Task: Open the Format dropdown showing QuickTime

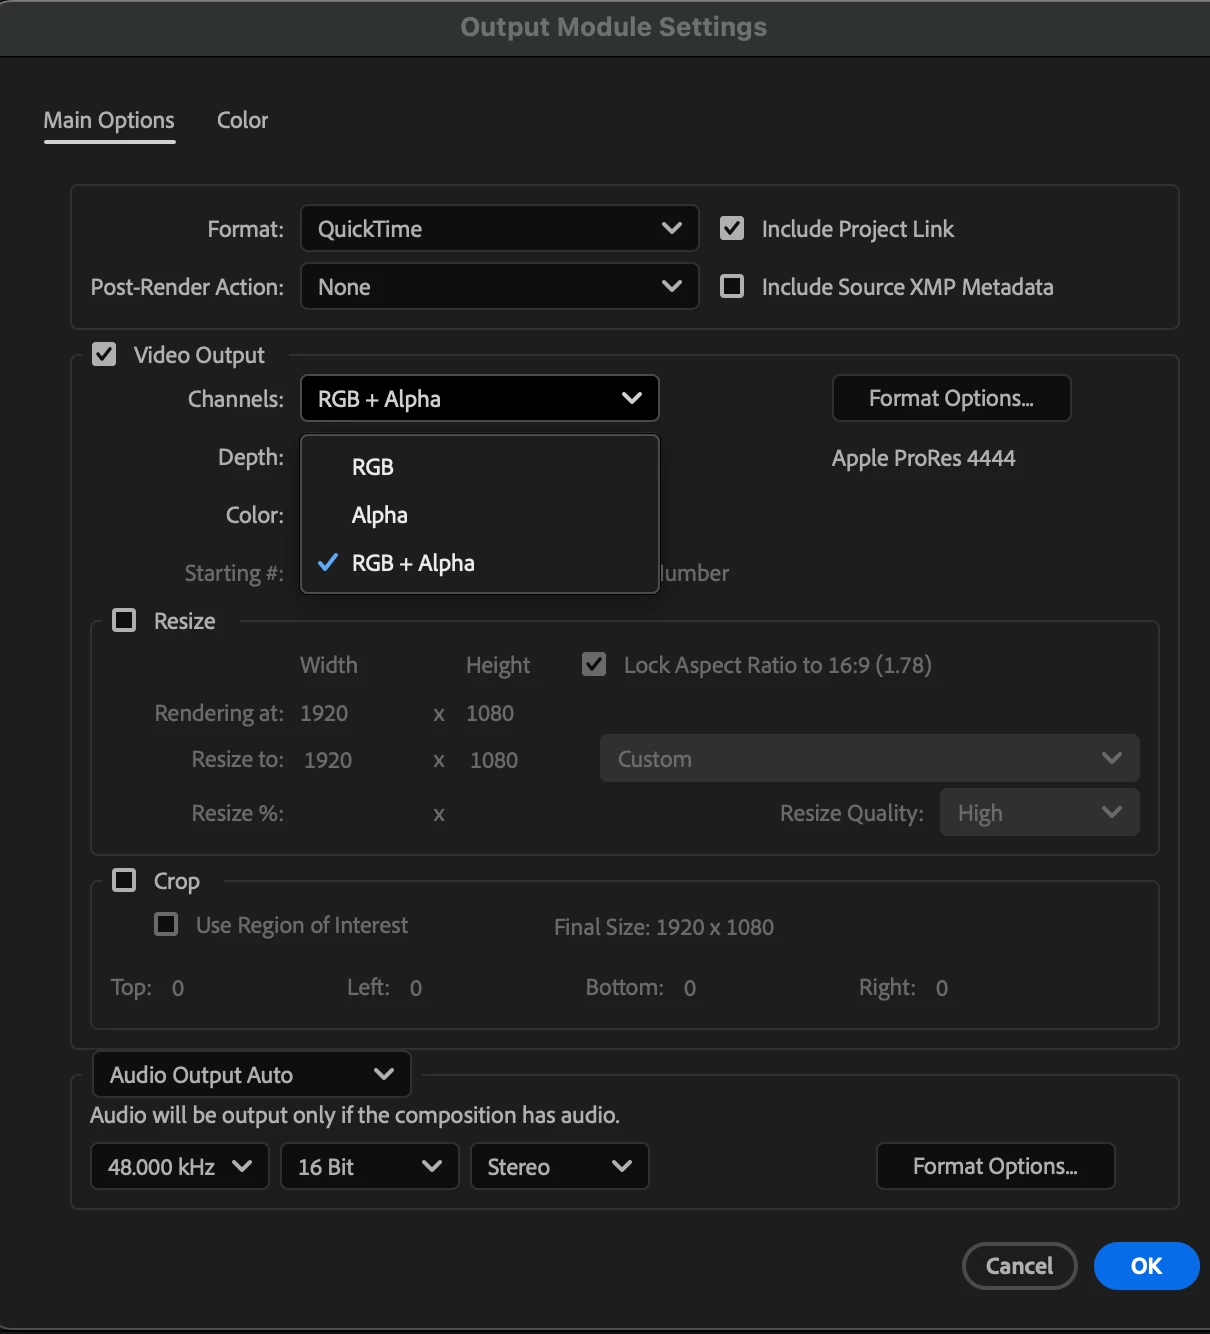Action: pos(499,229)
